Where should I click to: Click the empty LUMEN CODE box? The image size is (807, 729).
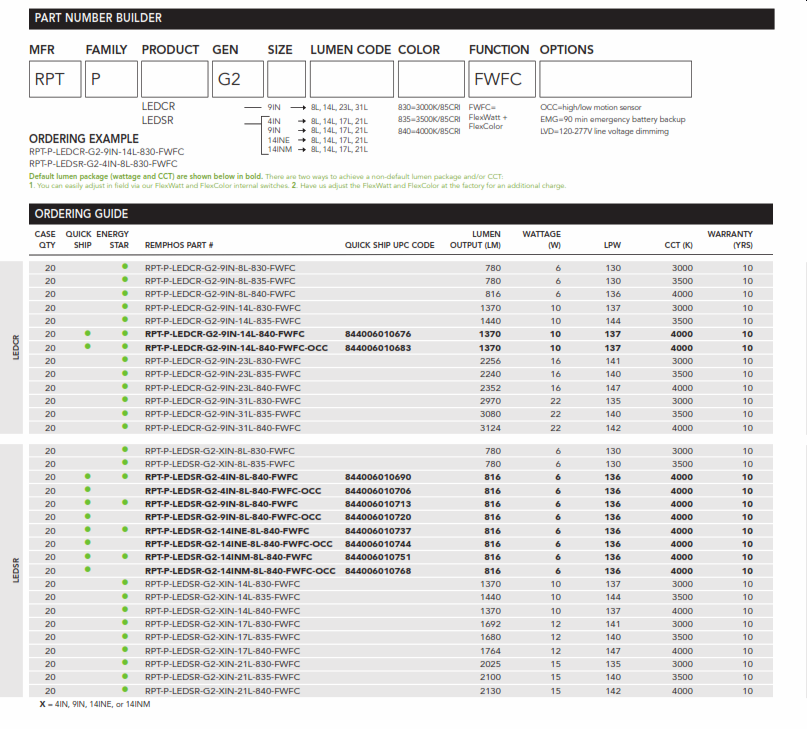(352, 79)
